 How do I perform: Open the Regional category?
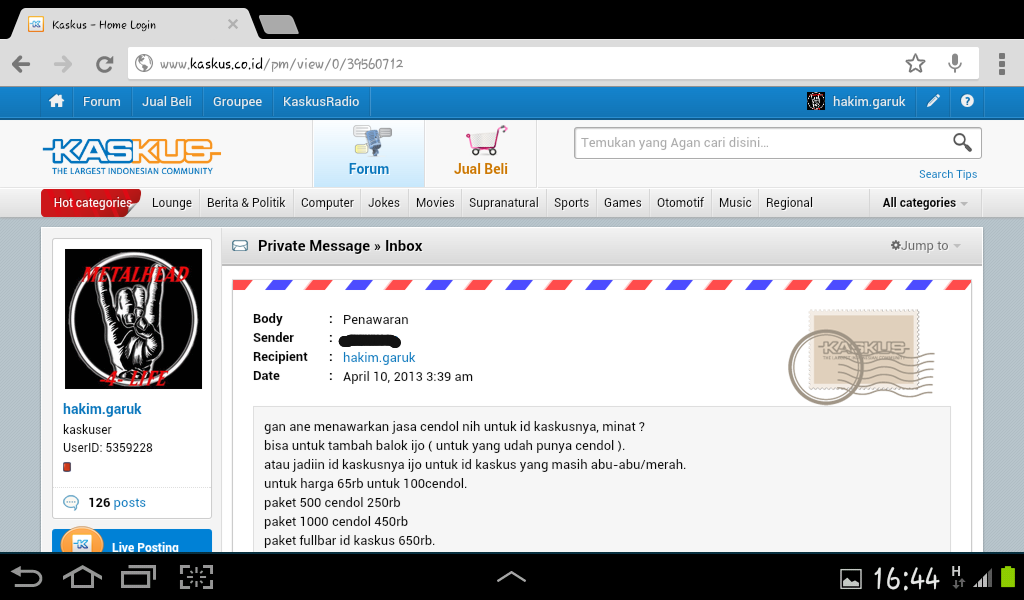coord(789,203)
